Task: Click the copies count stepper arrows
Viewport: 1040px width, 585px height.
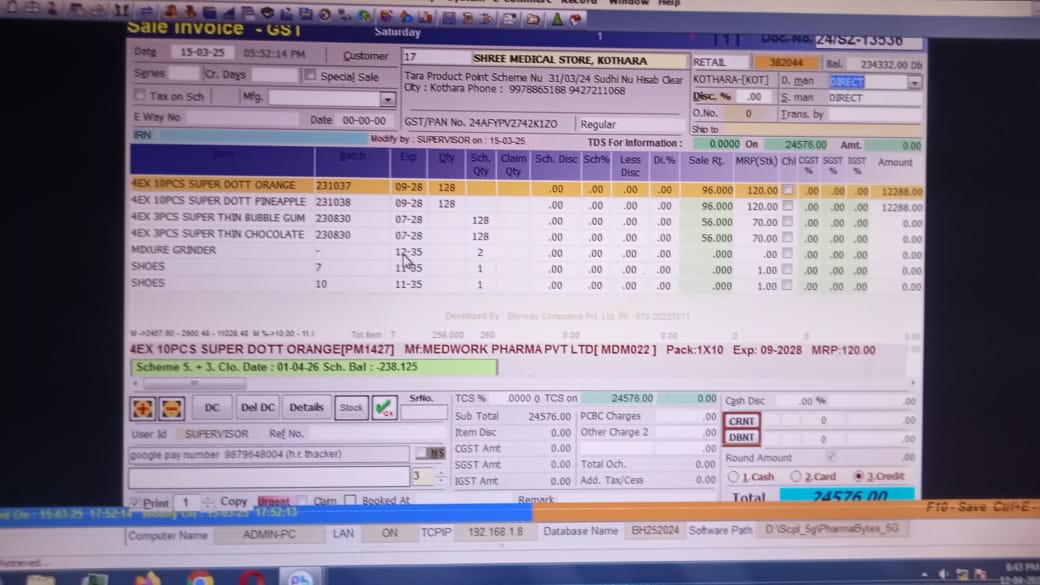Action: click(208, 502)
